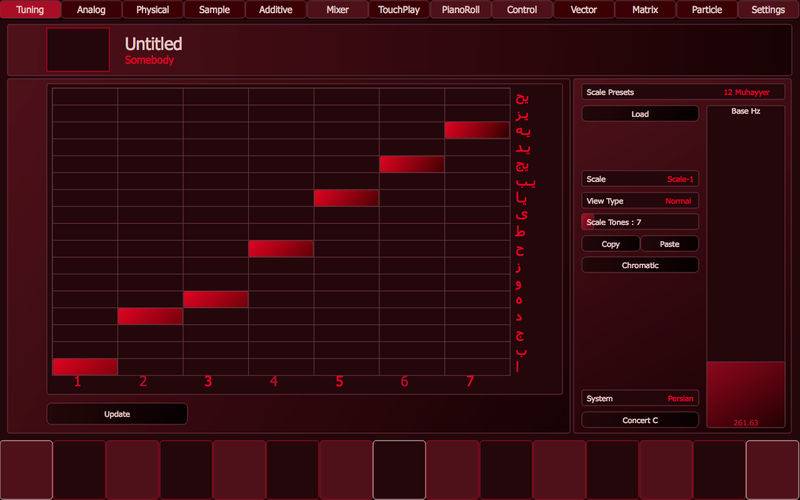The image size is (800, 500).
Task: Click the 12 Muhayyer preset name
Action: 746,92
